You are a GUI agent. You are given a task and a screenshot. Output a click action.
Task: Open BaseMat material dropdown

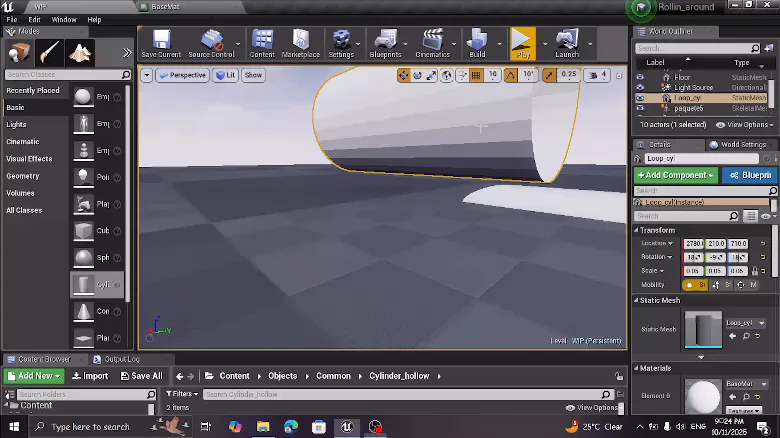[x=746, y=384]
